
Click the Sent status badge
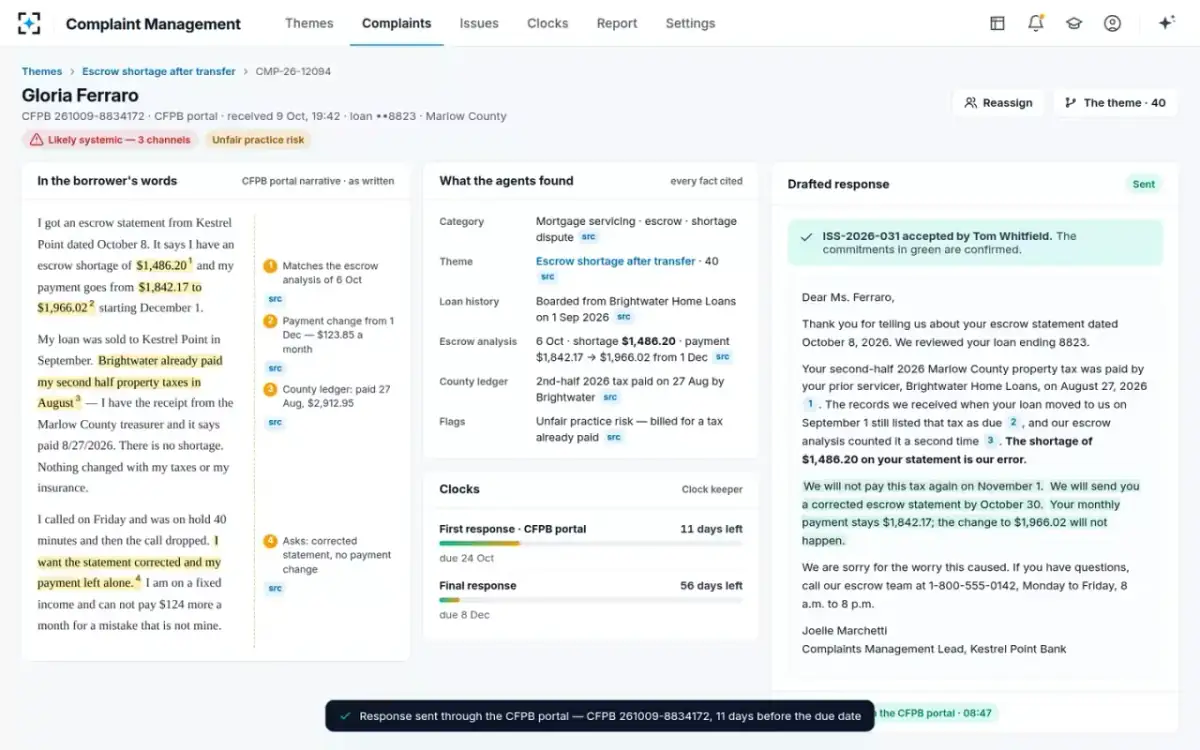point(1144,184)
